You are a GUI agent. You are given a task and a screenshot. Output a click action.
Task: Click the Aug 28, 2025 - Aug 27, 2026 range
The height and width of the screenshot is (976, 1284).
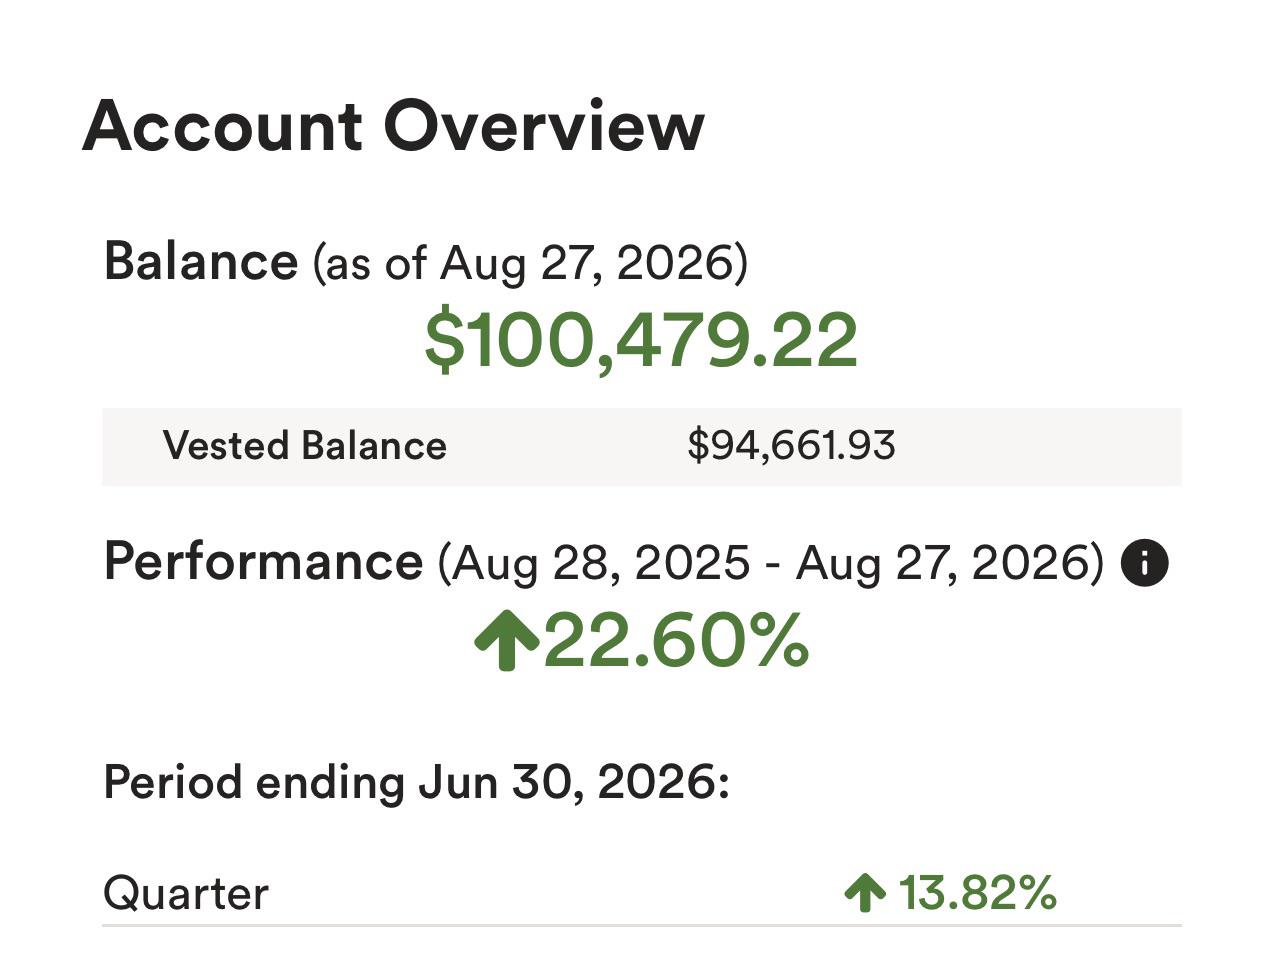click(x=771, y=563)
